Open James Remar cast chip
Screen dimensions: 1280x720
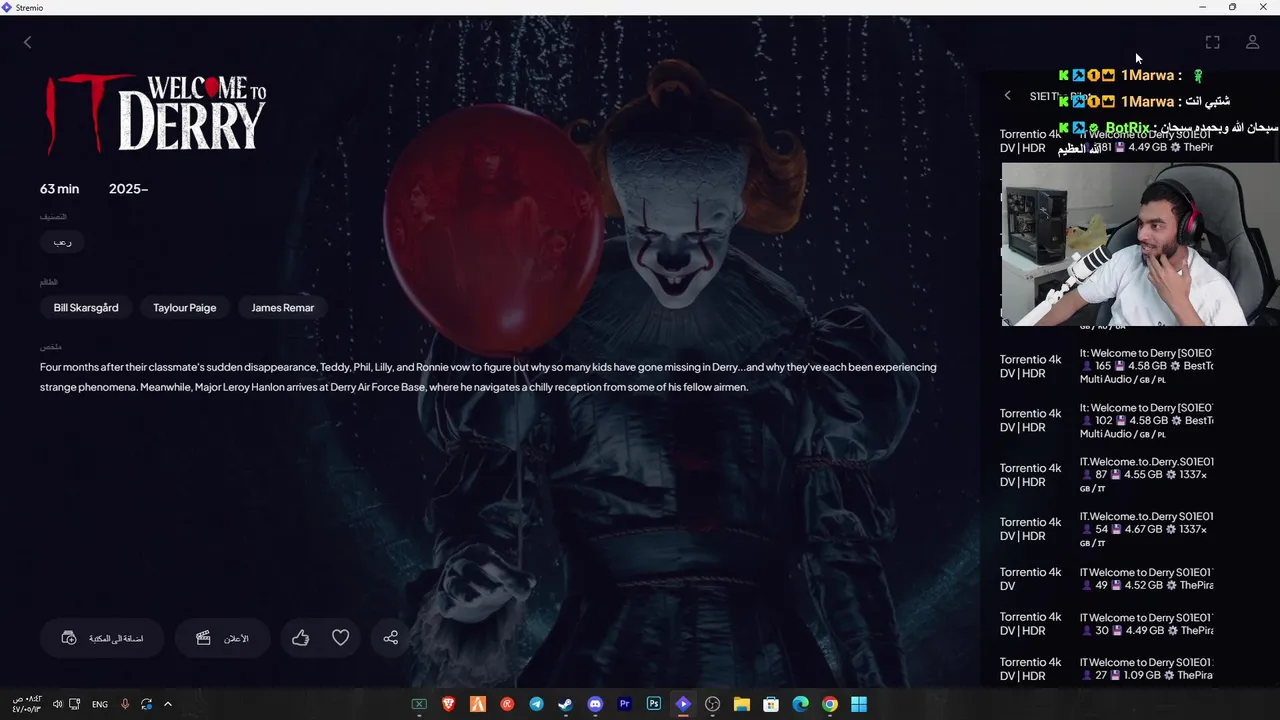283,308
